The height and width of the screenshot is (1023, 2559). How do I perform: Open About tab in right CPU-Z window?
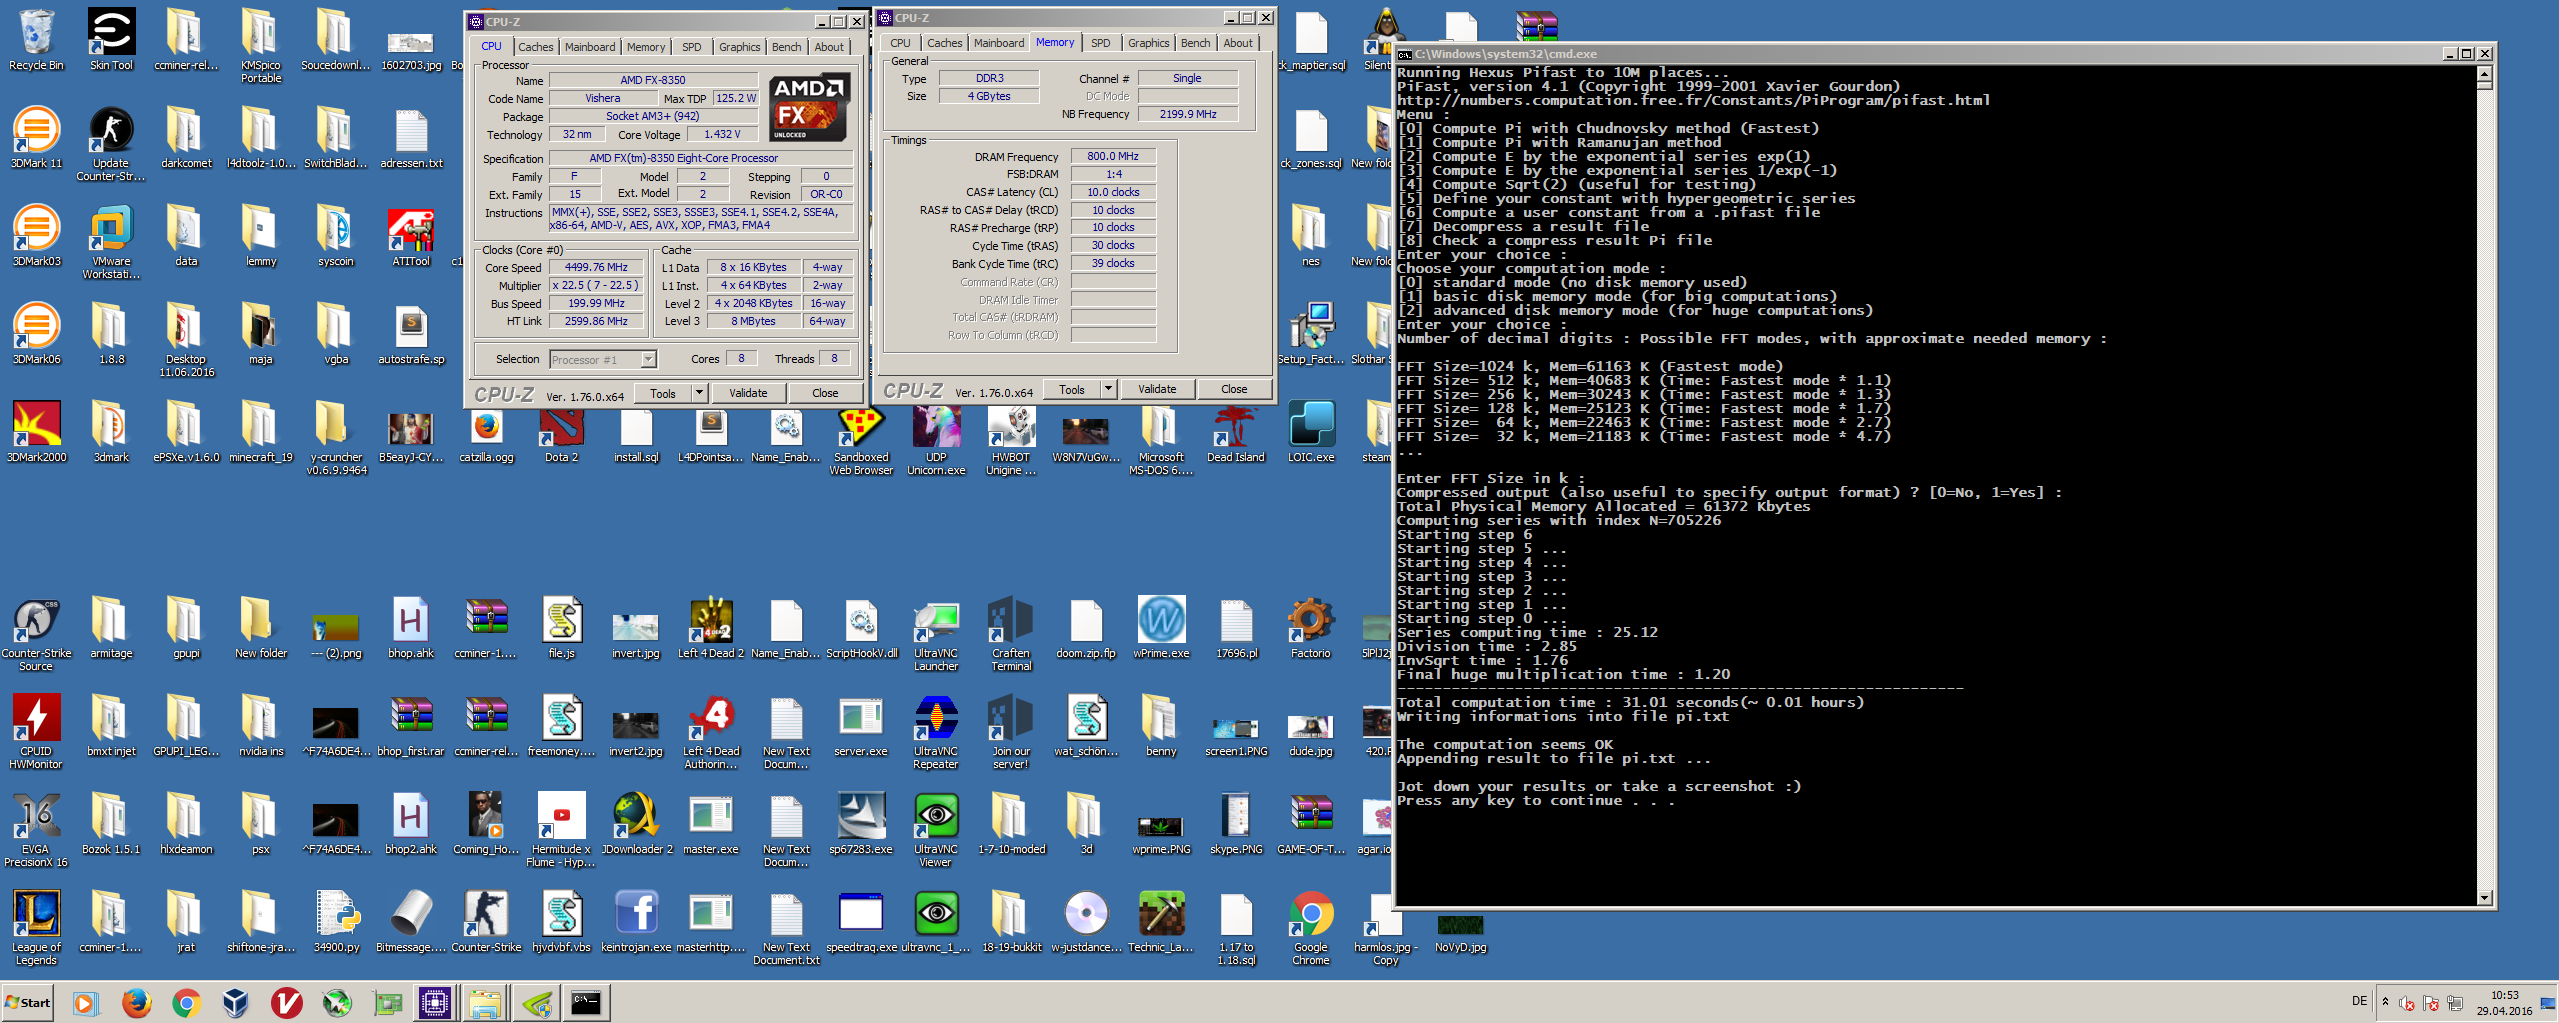[x=1238, y=43]
